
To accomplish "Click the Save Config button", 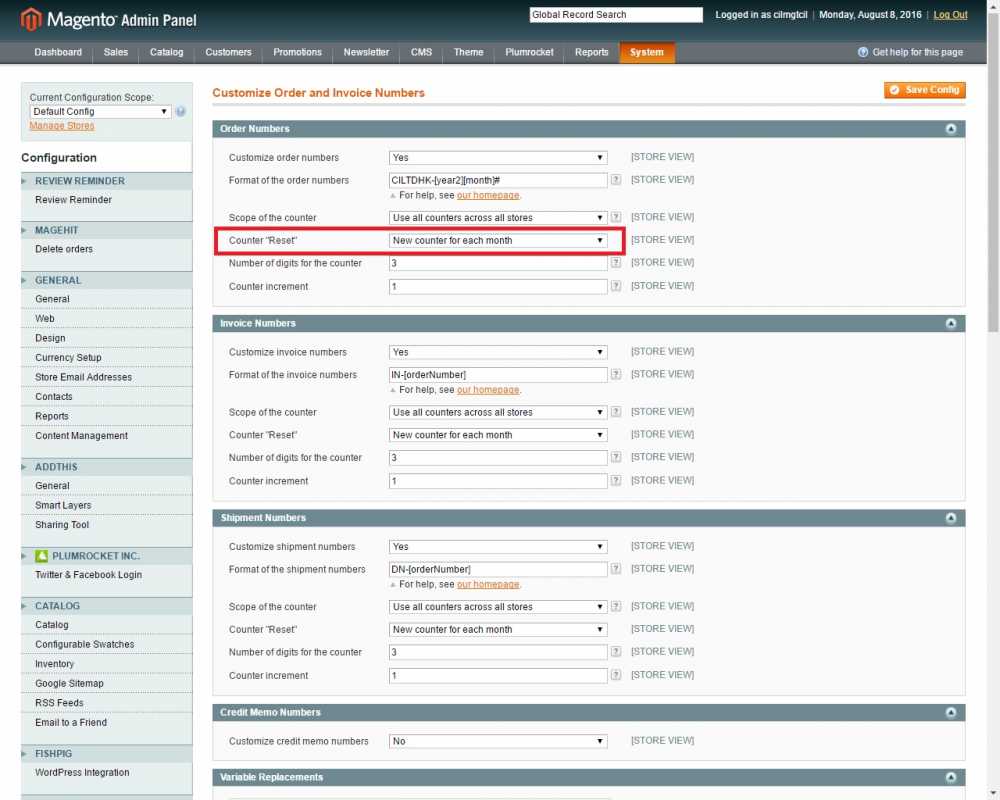I will [x=924, y=90].
